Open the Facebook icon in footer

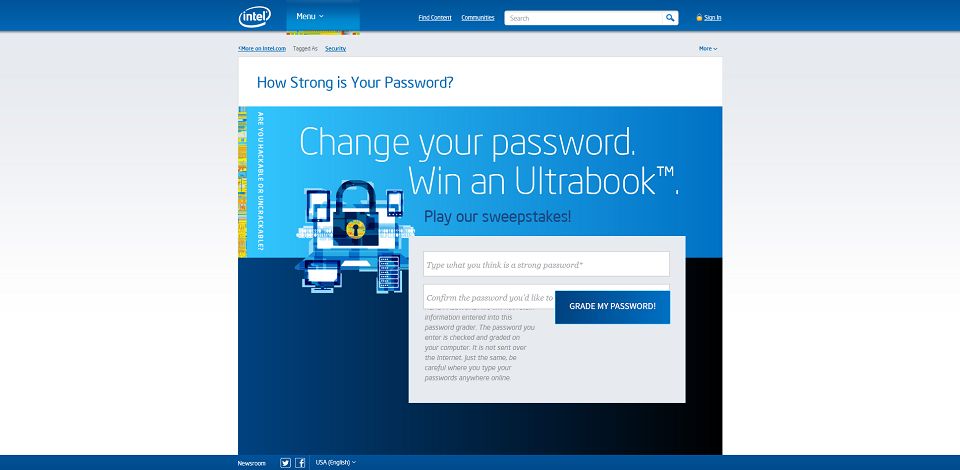click(x=300, y=463)
